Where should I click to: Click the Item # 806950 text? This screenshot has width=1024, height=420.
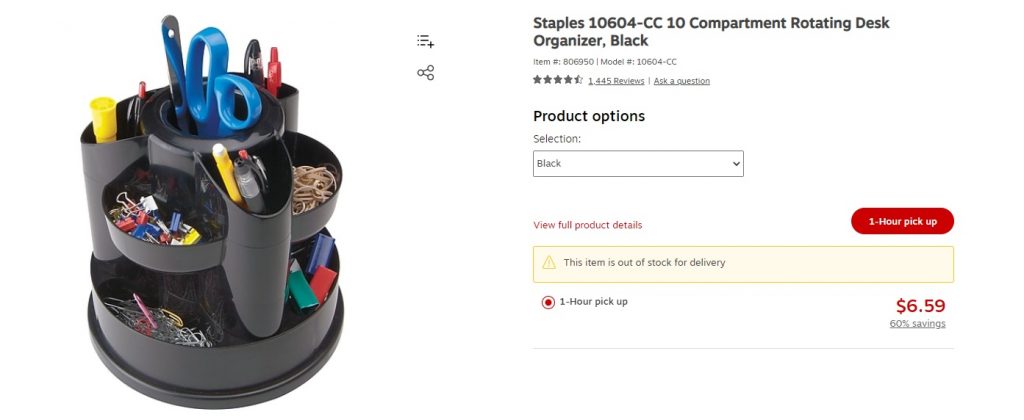click(563, 62)
